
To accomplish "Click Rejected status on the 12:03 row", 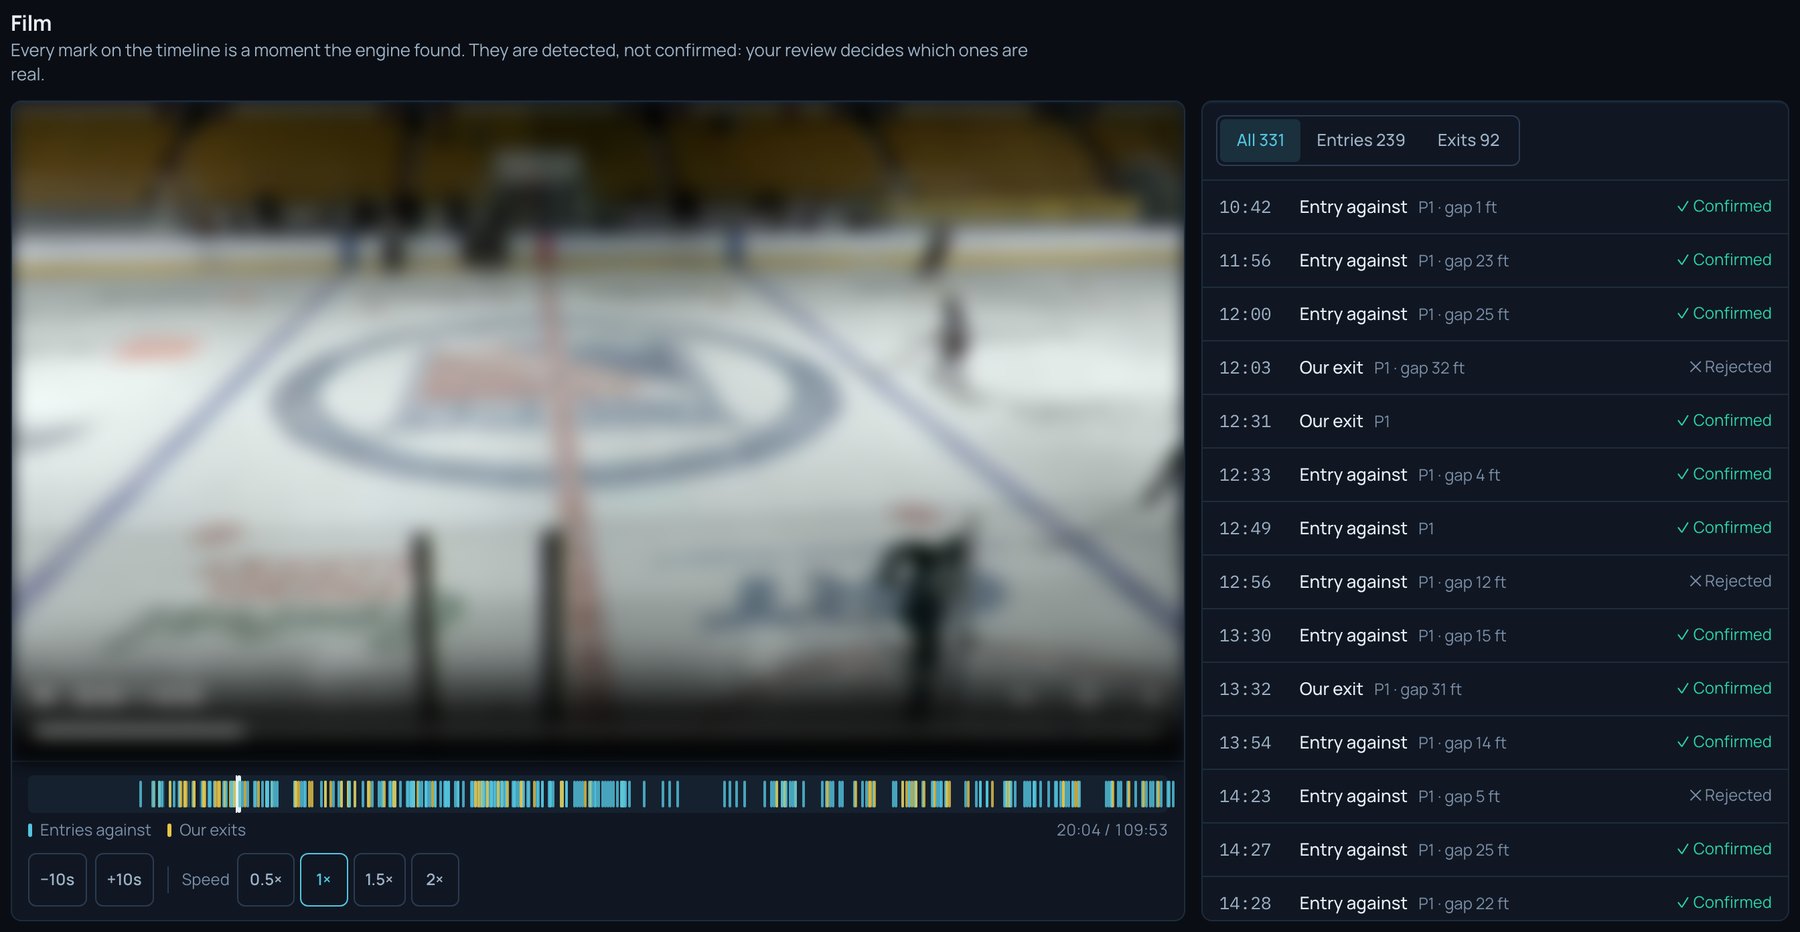I will tap(1730, 367).
